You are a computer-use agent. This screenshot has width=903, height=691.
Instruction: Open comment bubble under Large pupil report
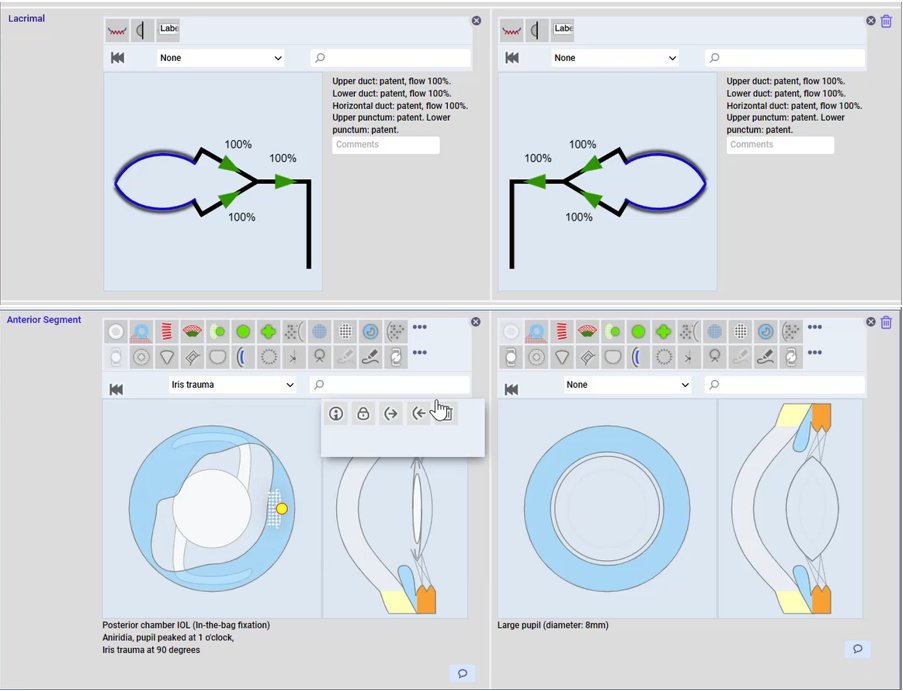click(858, 649)
